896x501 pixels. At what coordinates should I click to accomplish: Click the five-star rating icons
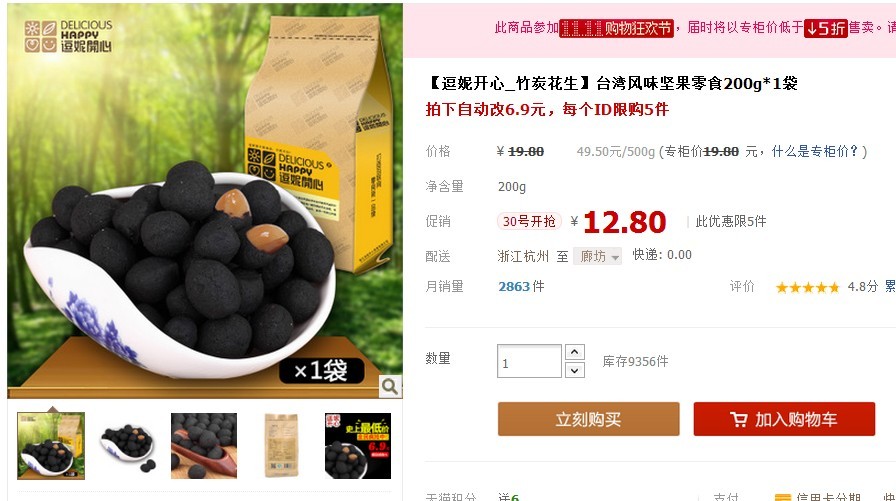[x=807, y=287]
